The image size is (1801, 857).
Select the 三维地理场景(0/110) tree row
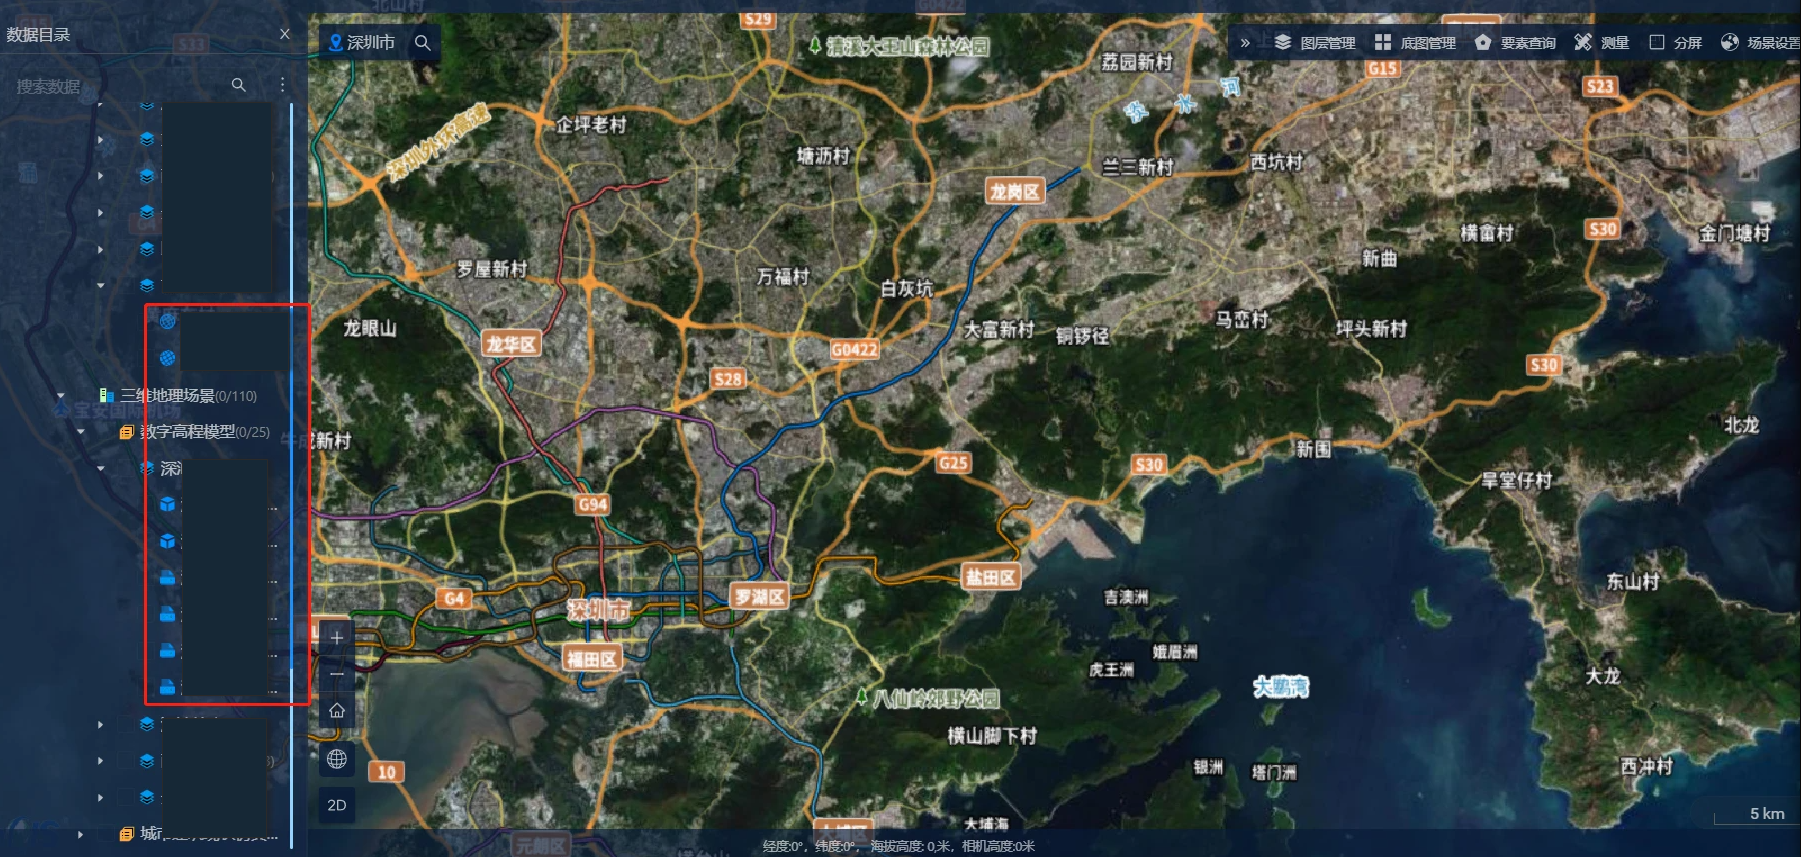point(178,396)
